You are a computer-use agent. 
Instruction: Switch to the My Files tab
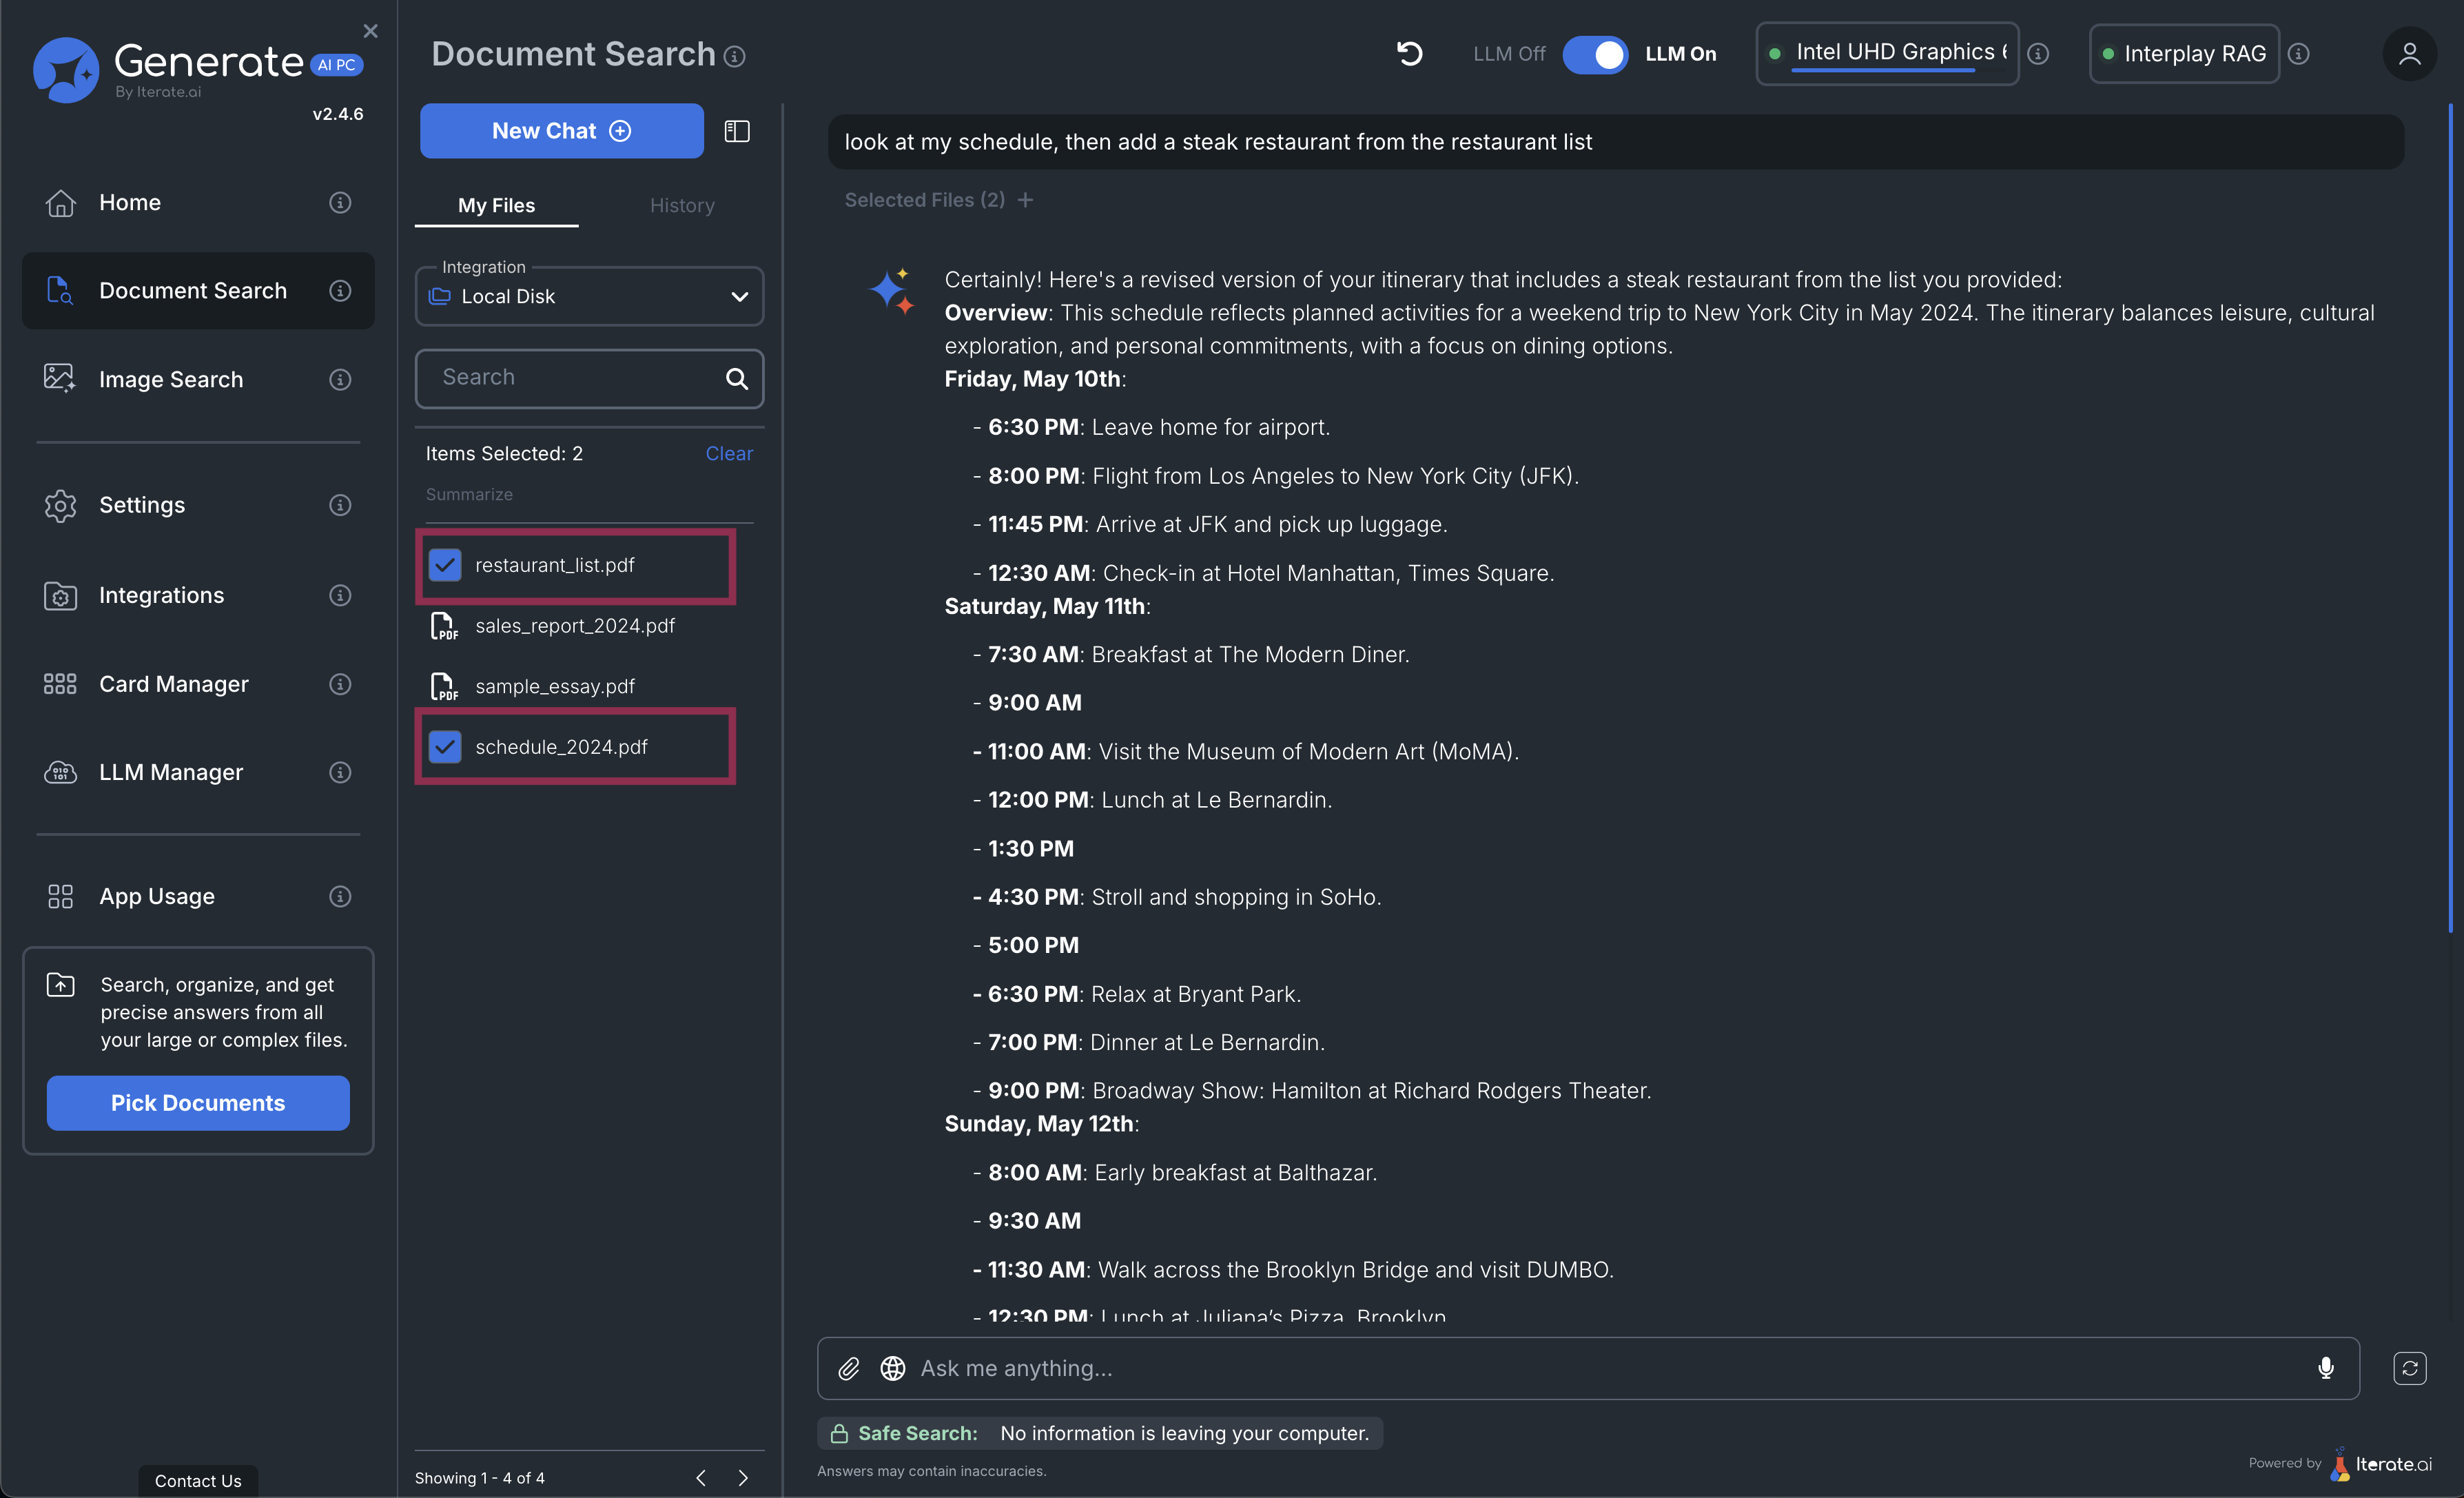(x=496, y=205)
